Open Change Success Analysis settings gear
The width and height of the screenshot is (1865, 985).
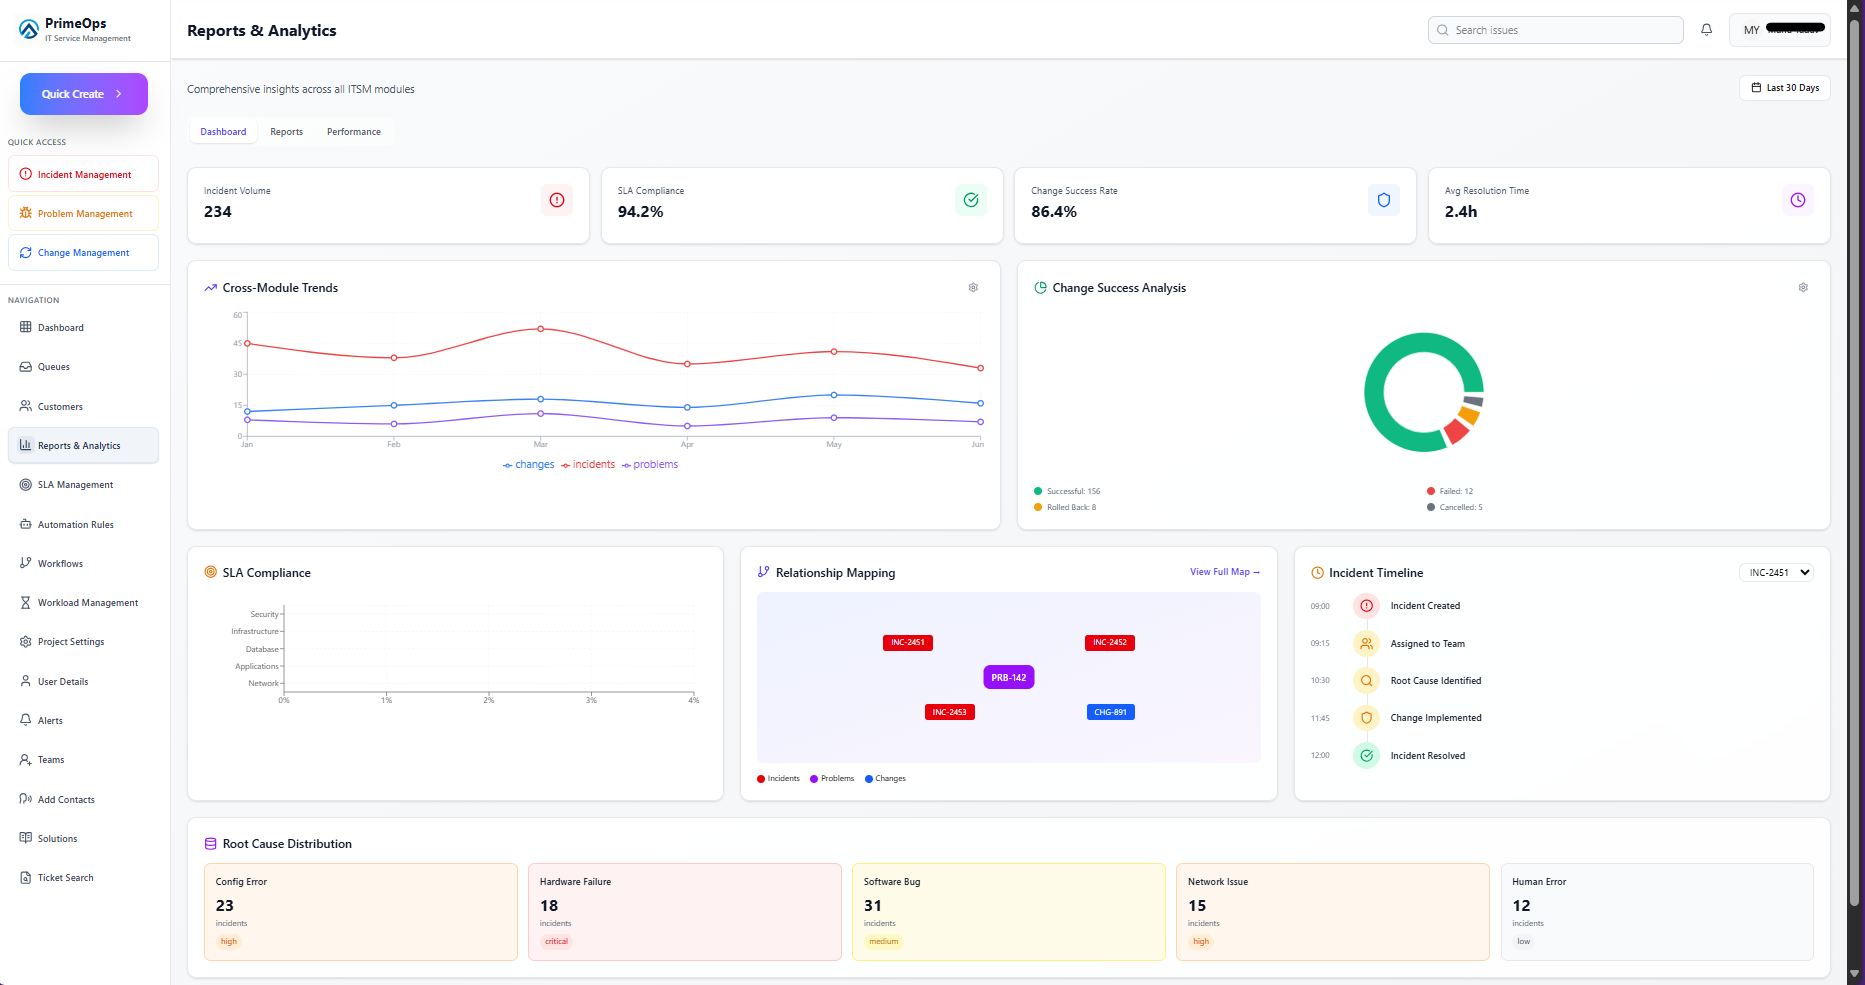pos(1803,288)
